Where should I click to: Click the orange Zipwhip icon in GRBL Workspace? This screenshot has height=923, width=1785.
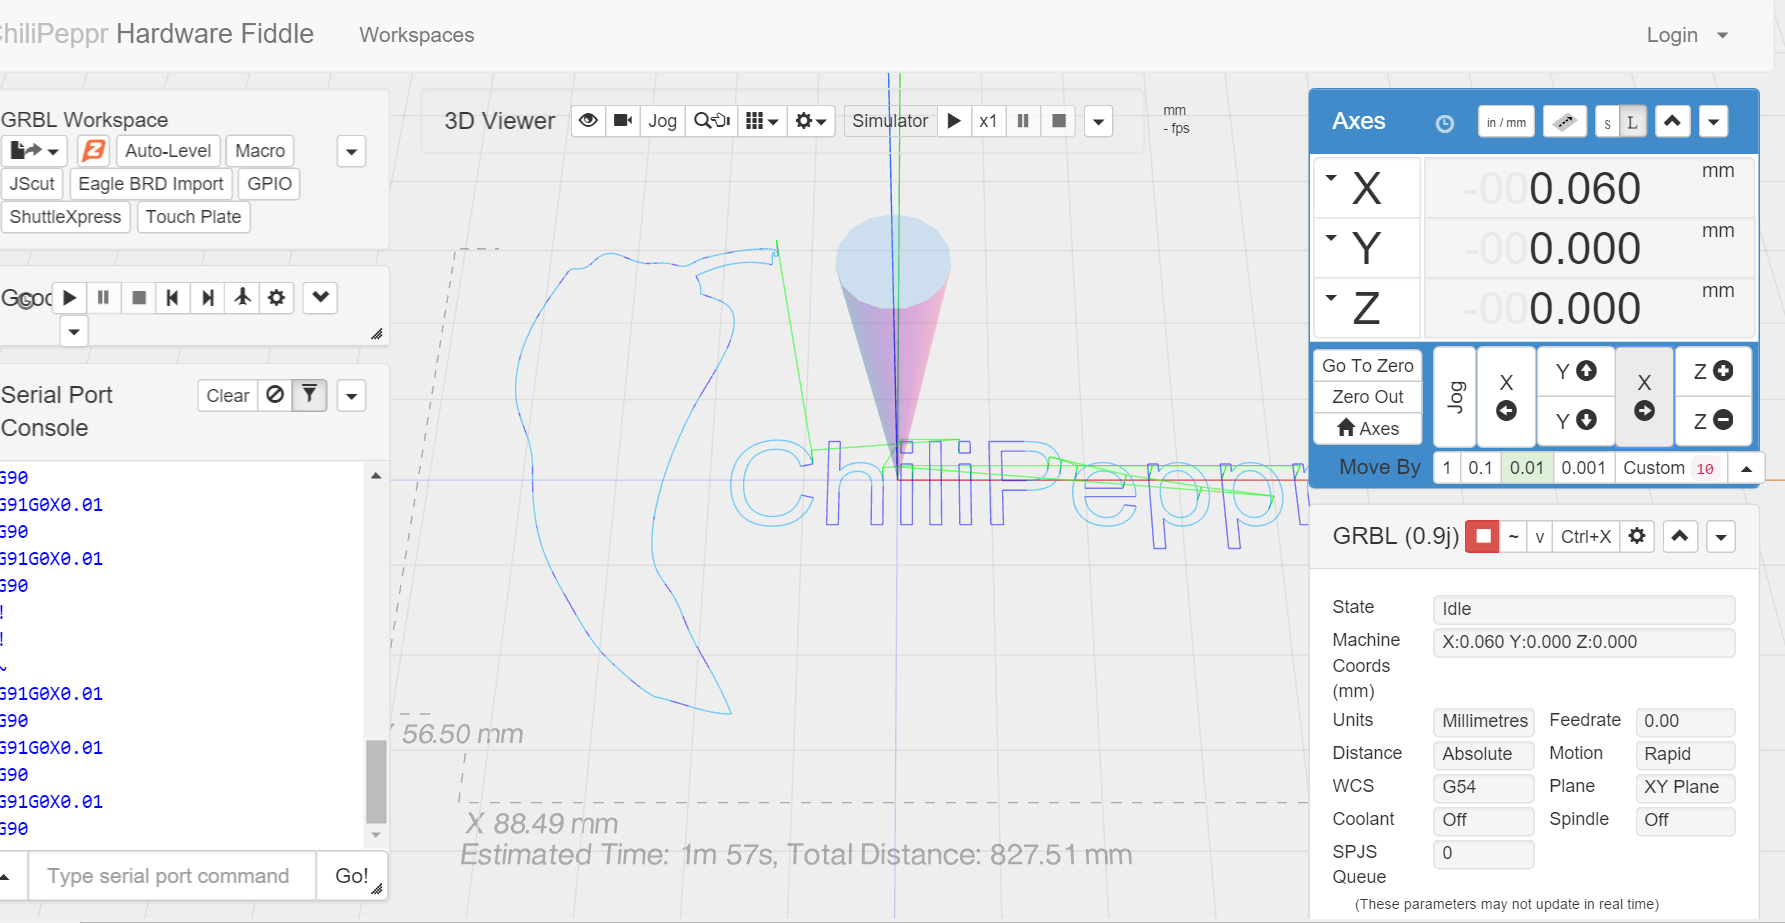[x=93, y=151]
